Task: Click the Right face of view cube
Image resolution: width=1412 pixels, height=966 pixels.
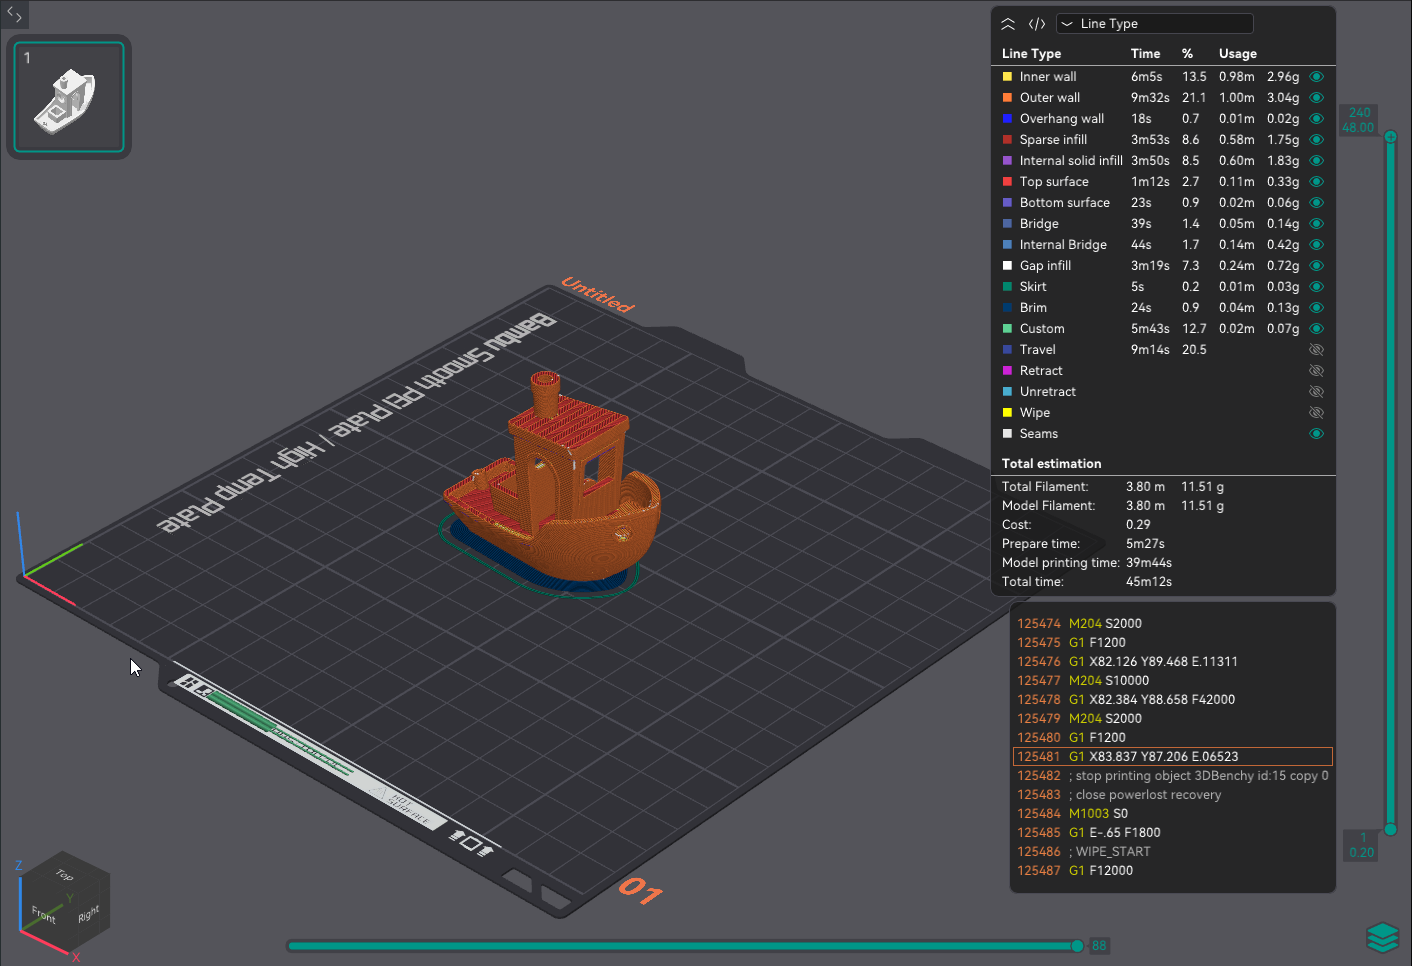Action: (90, 914)
